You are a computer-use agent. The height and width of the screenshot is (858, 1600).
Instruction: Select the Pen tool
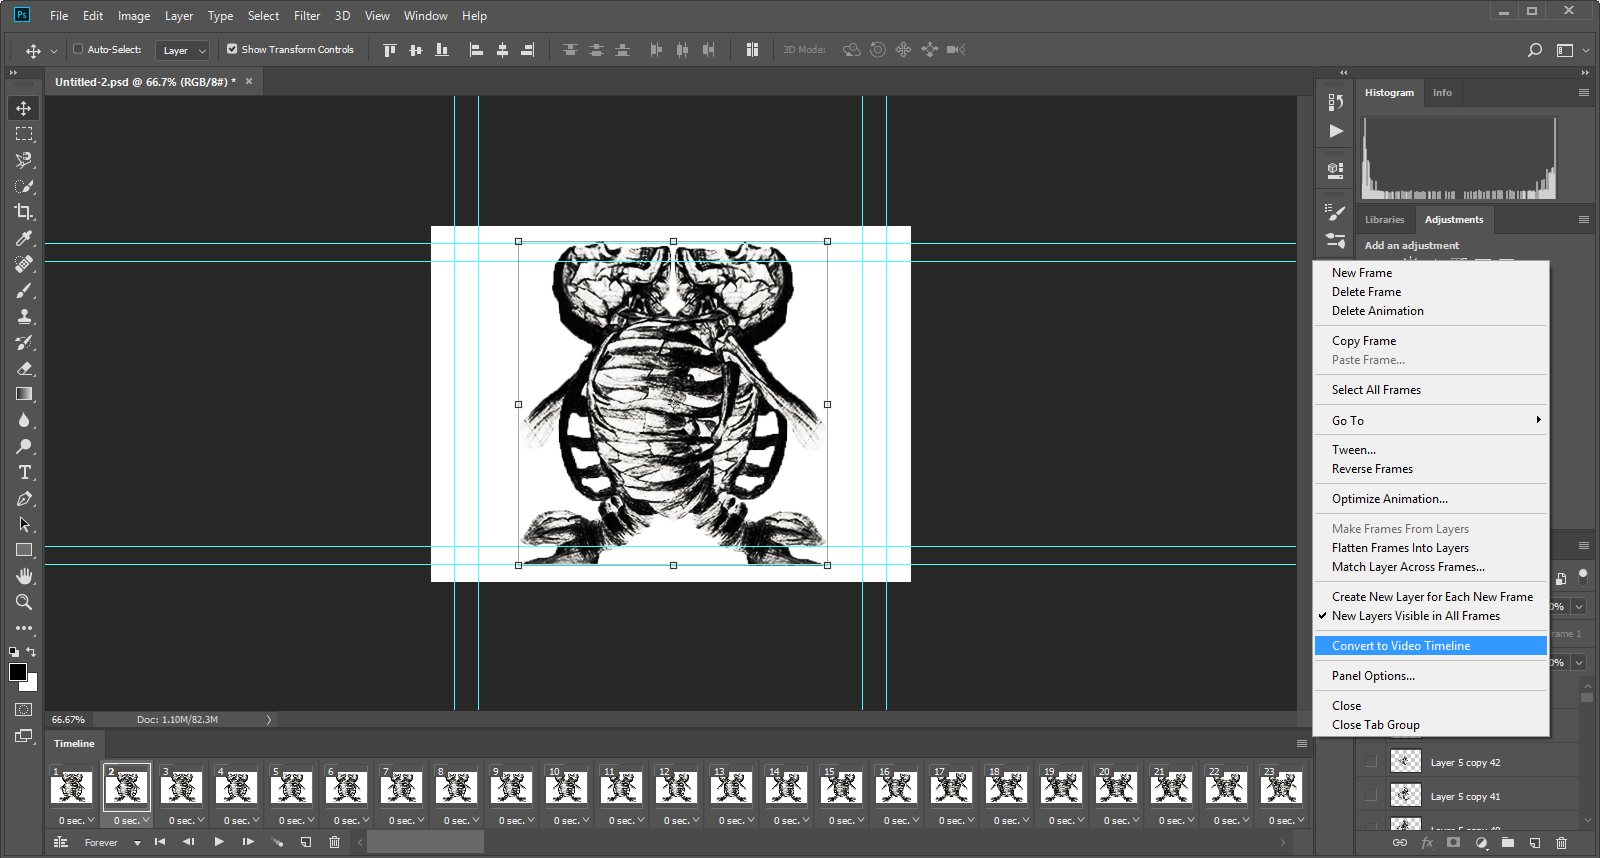coord(24,498)
